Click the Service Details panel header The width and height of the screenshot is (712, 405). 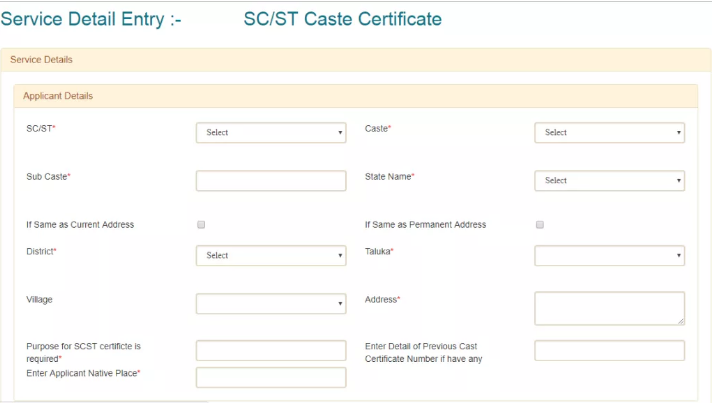click(x=355, y=60)
